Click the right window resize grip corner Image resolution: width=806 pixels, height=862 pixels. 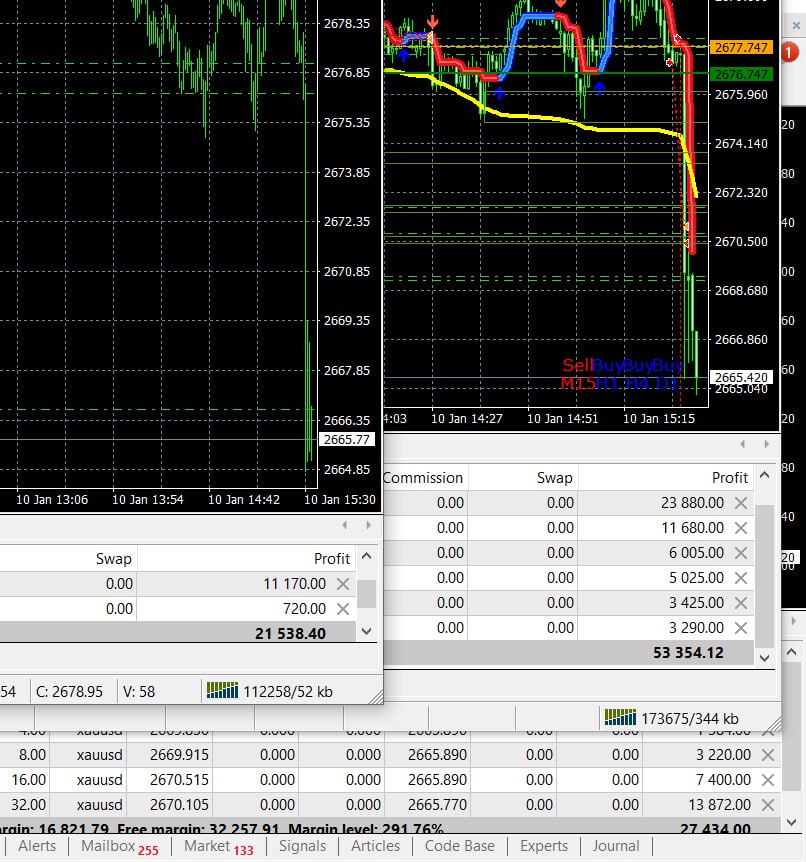[774, 723]
